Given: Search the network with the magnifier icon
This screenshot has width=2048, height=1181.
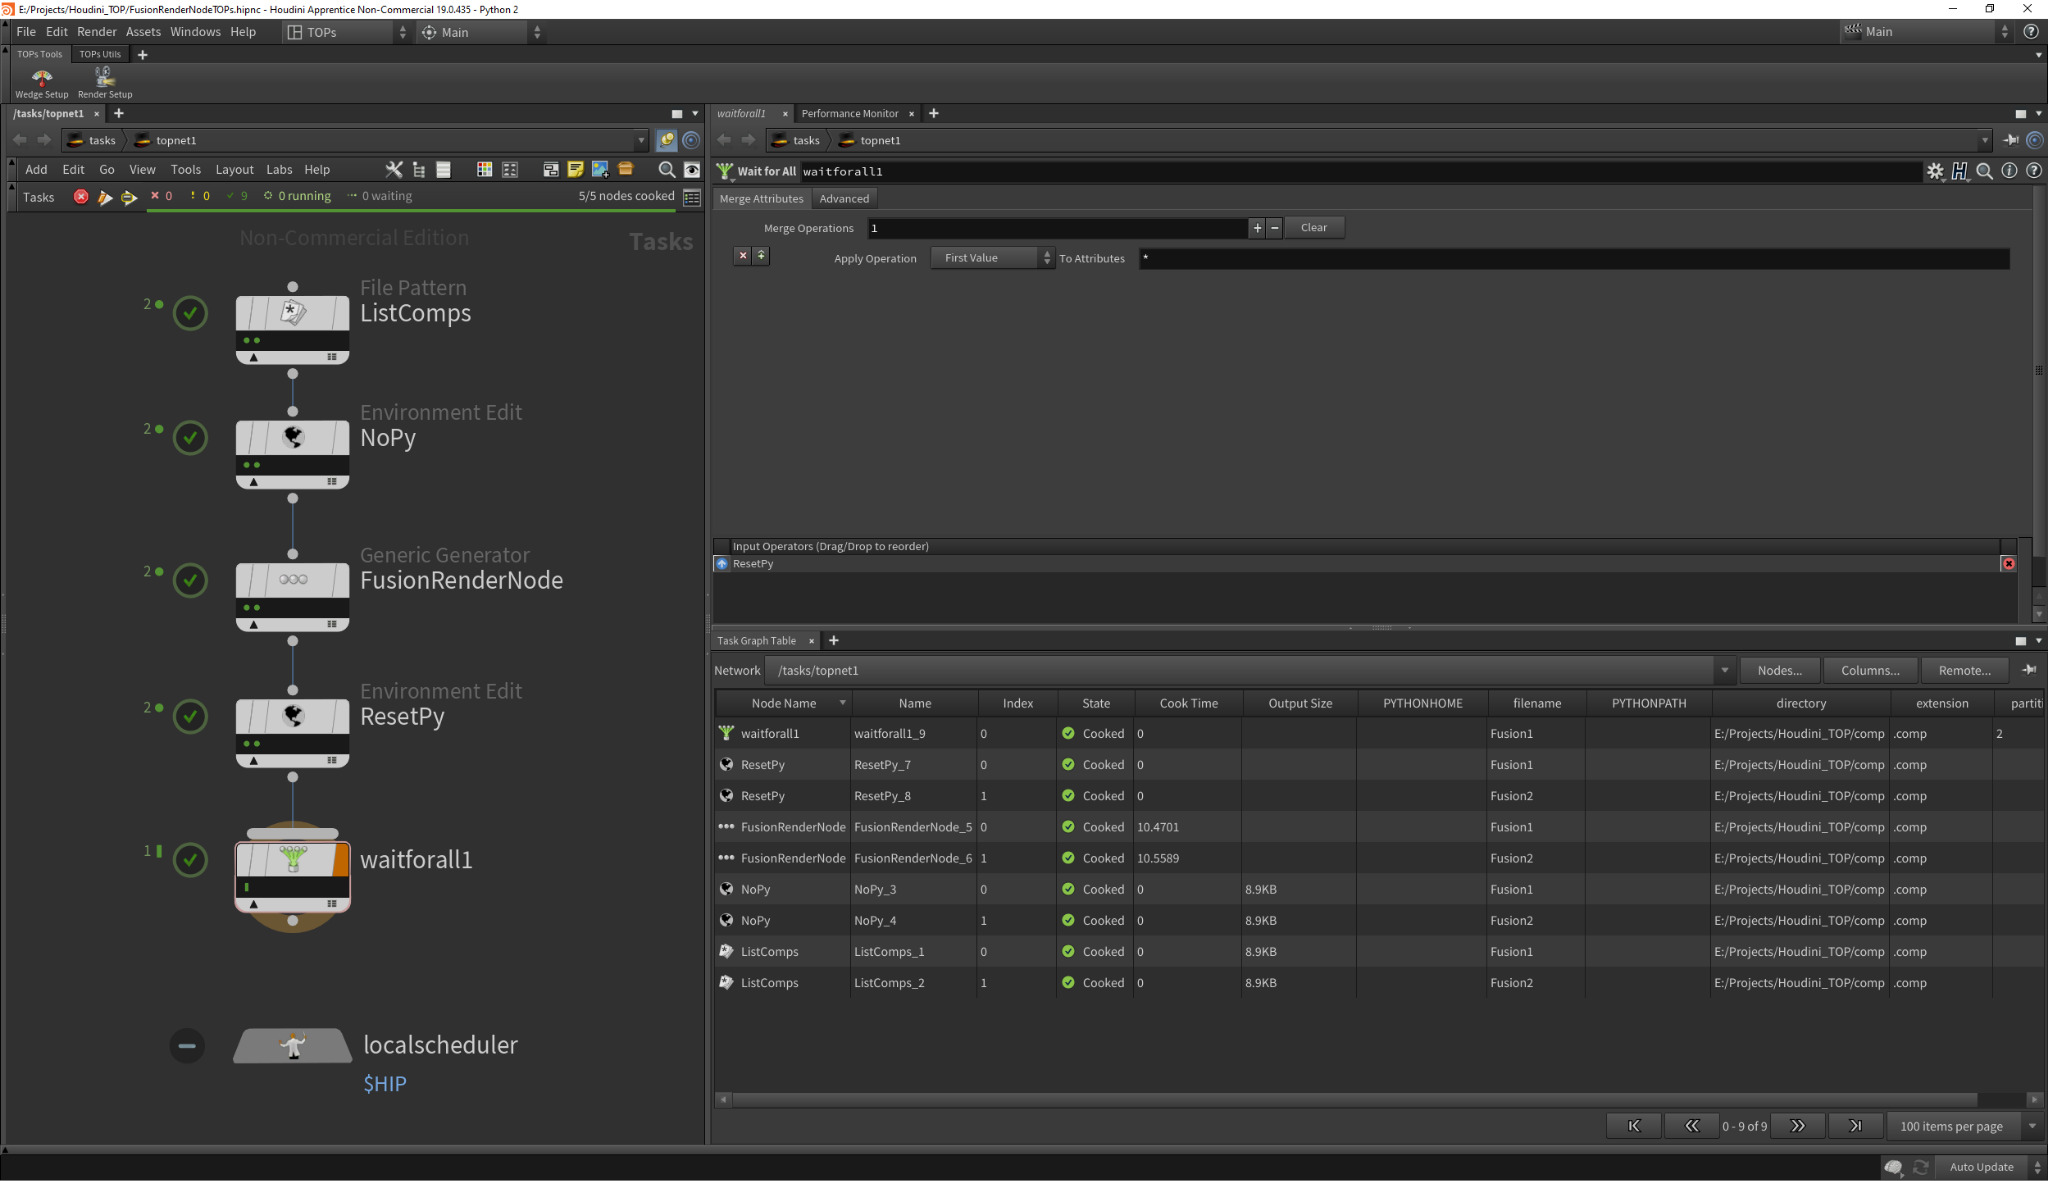Looking at the screenshot, I should click(x=666, y=170).
